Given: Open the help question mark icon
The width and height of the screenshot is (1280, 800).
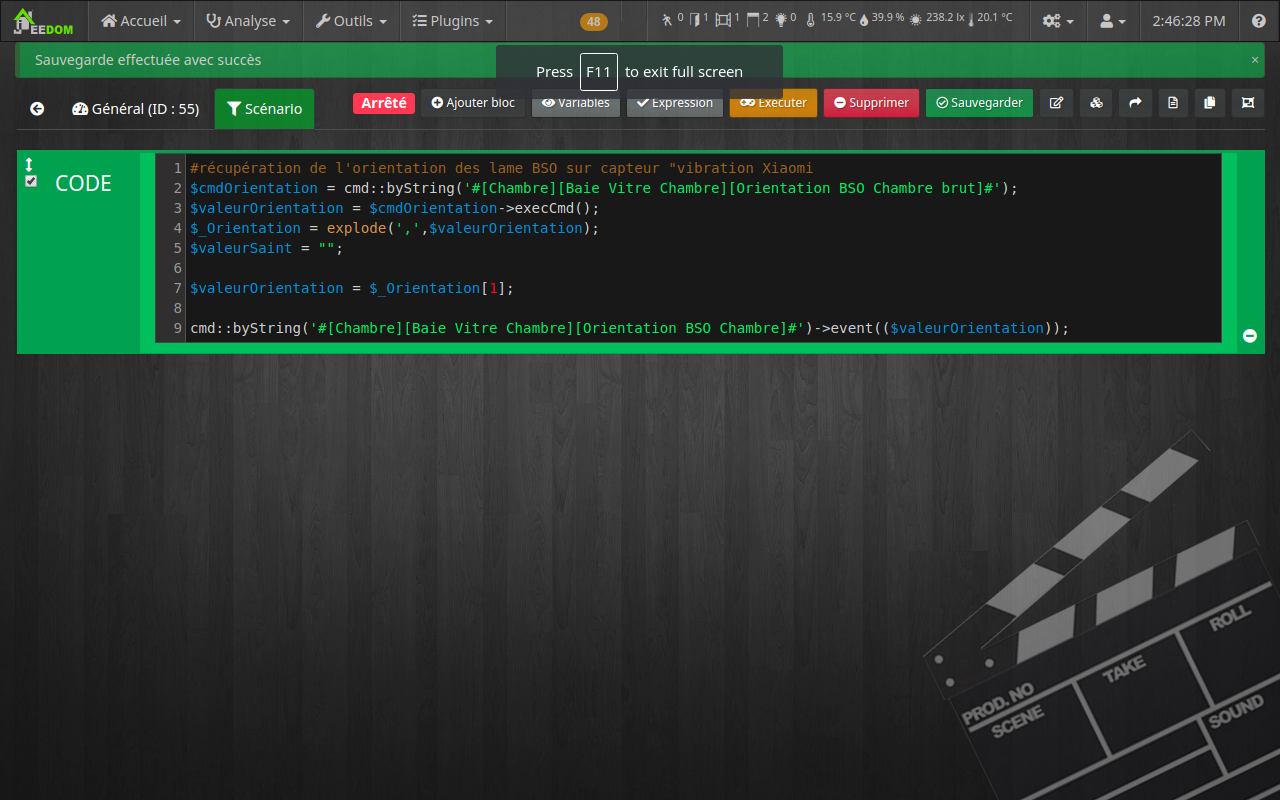Looking at the screenshot, I should 1259,21.
